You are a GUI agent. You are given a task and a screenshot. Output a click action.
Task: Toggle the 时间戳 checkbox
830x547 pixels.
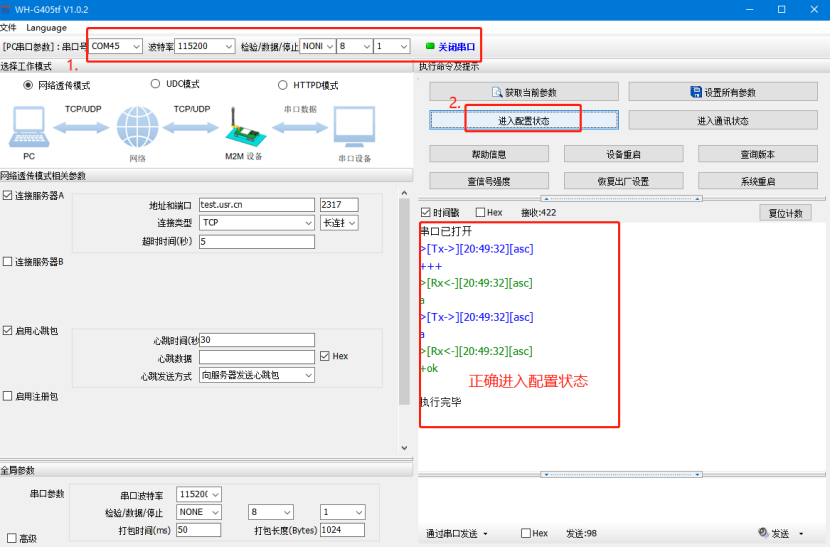[426, 213]
